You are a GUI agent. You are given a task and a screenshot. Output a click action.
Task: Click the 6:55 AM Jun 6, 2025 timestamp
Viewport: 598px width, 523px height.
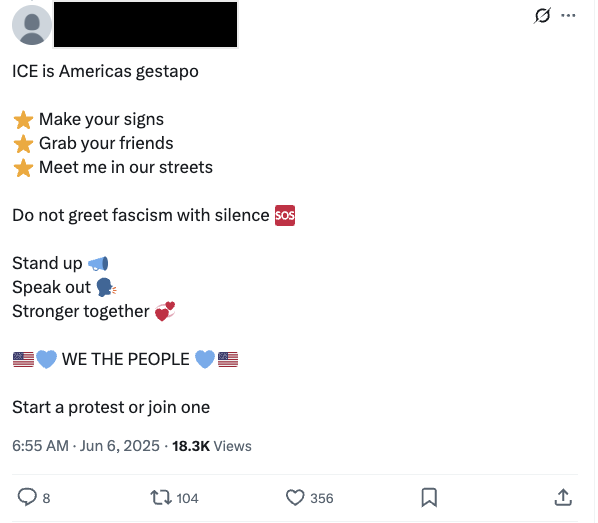tap(86, 446)
